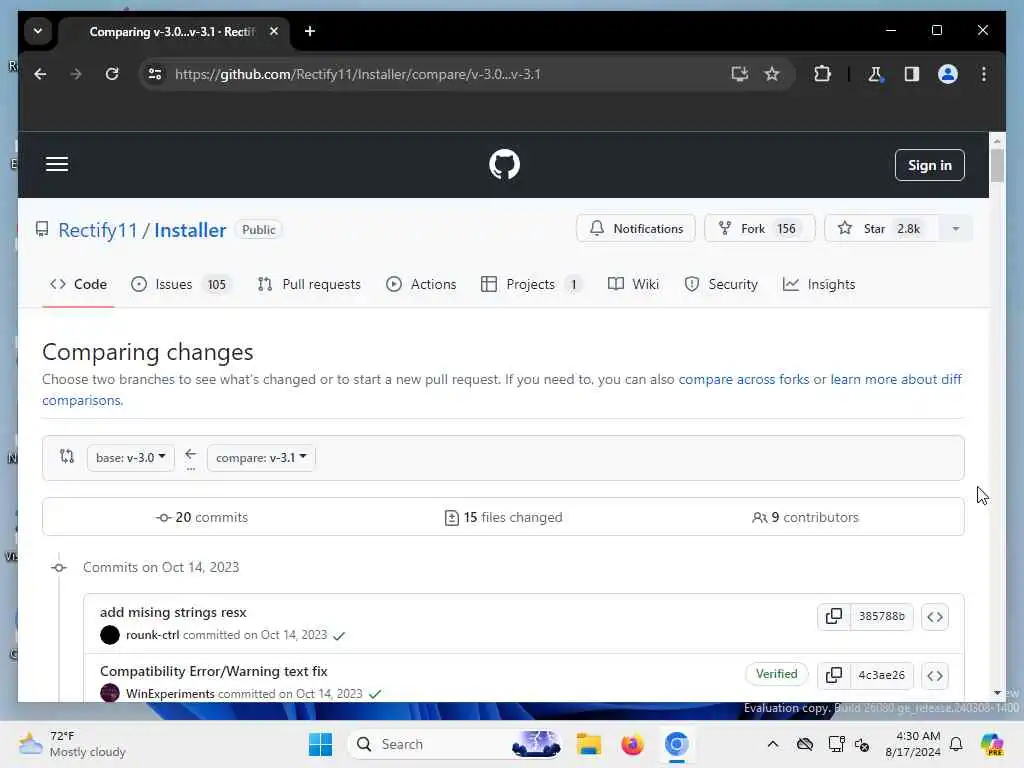Click the address bar URL field
The height and width of the screenshot is (768, 1024).
(444, 74)
